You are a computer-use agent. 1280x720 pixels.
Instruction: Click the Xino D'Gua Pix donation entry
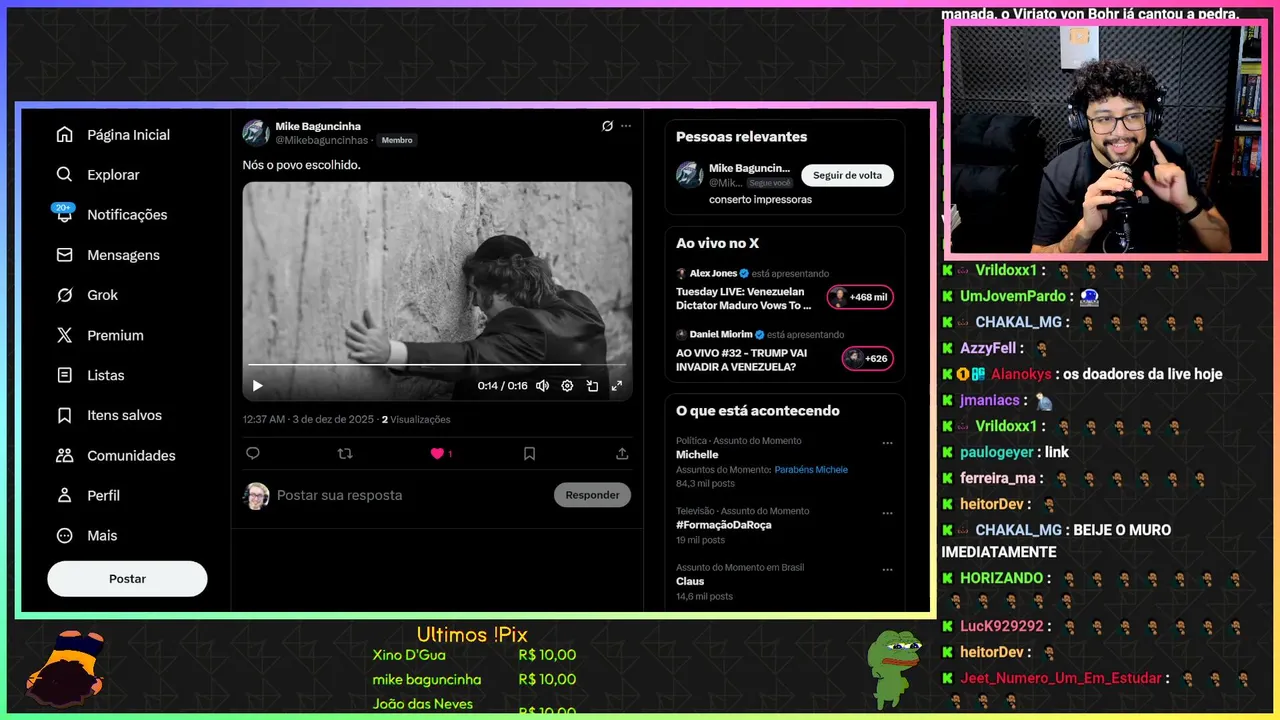tap(474, 655)
